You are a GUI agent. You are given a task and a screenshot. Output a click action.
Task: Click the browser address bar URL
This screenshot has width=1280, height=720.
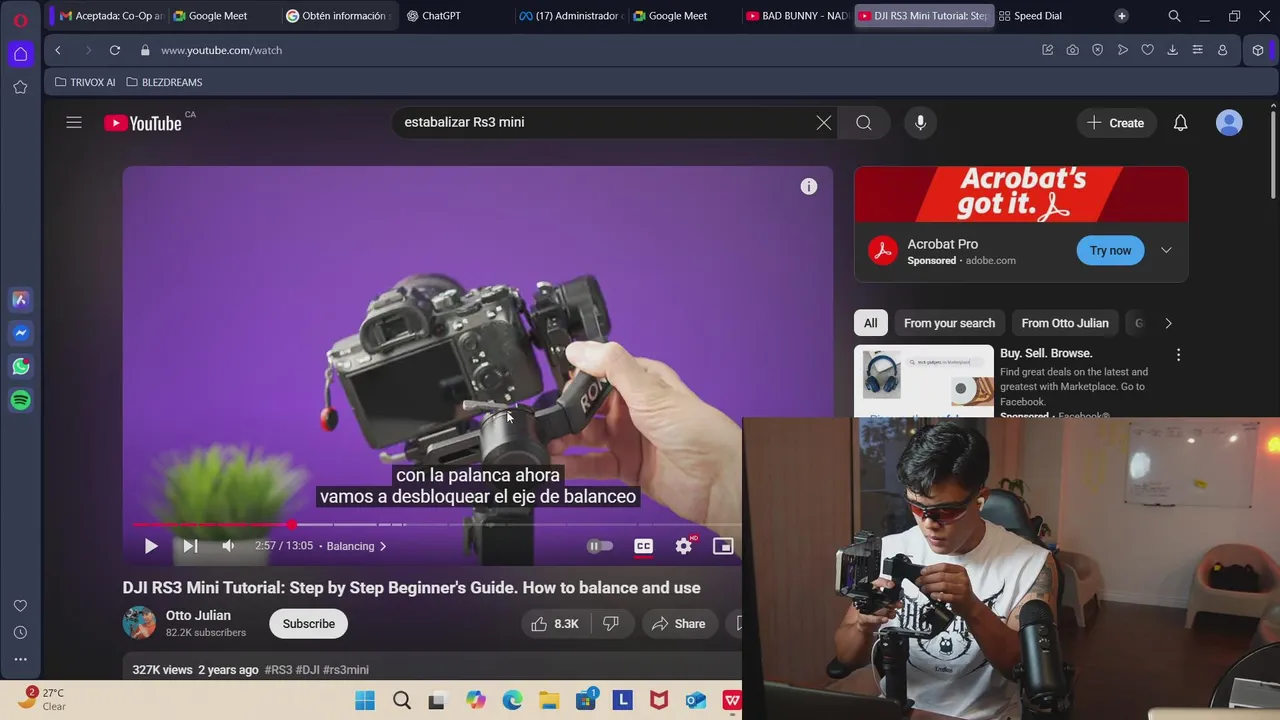coord(221,50)
